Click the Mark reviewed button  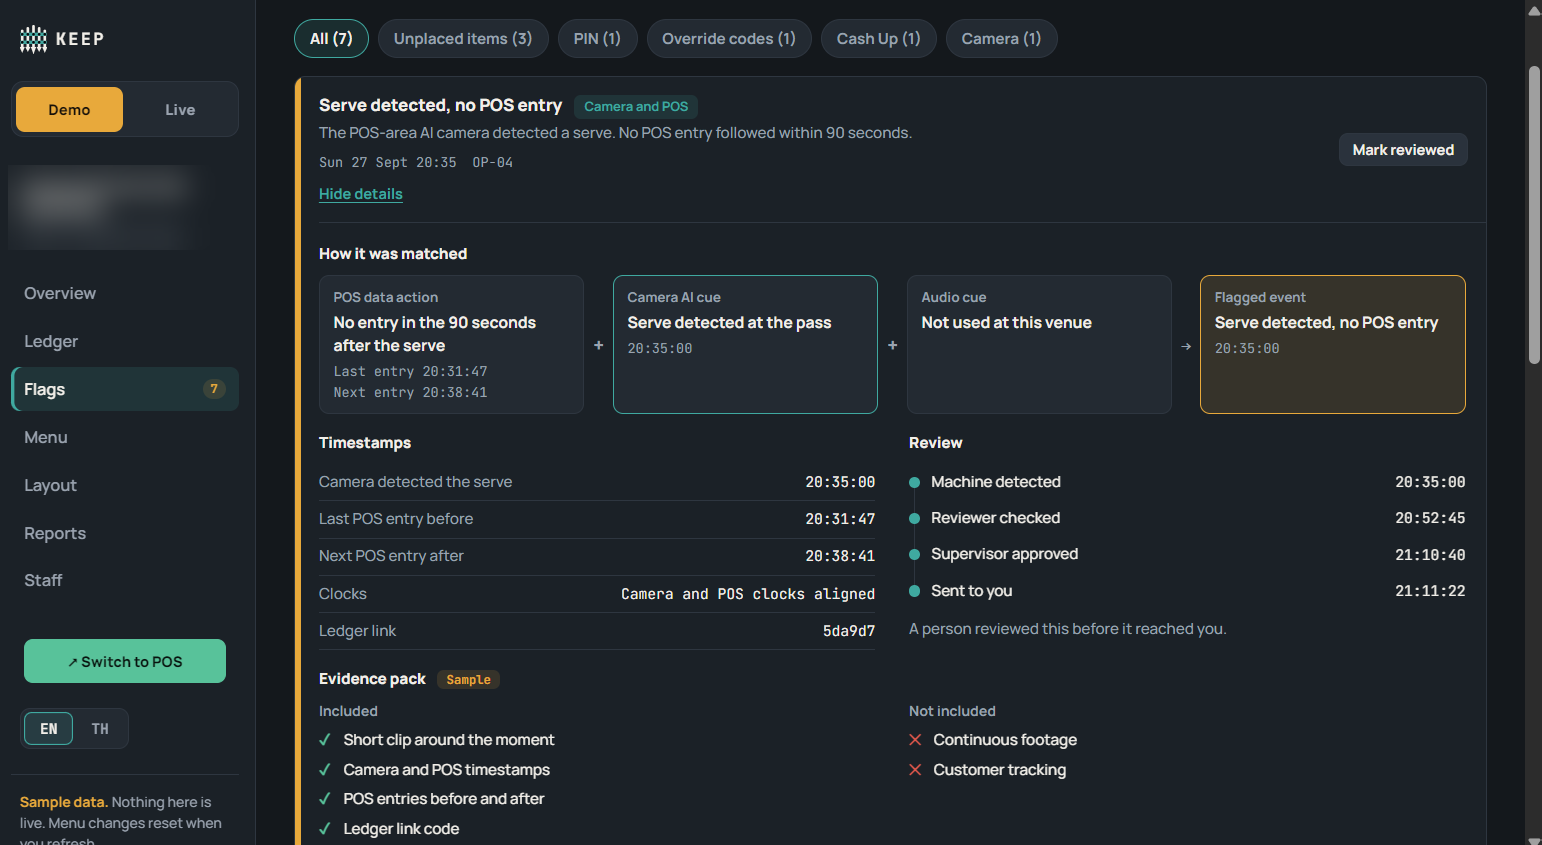pos(1403,150)
